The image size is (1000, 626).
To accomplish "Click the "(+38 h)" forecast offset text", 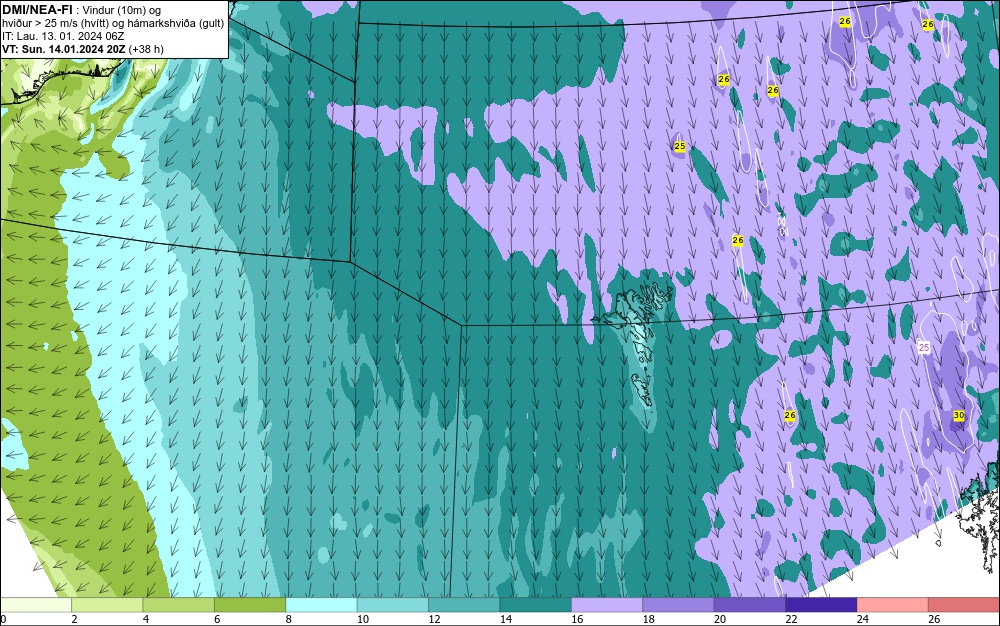I will pos(146,48).
